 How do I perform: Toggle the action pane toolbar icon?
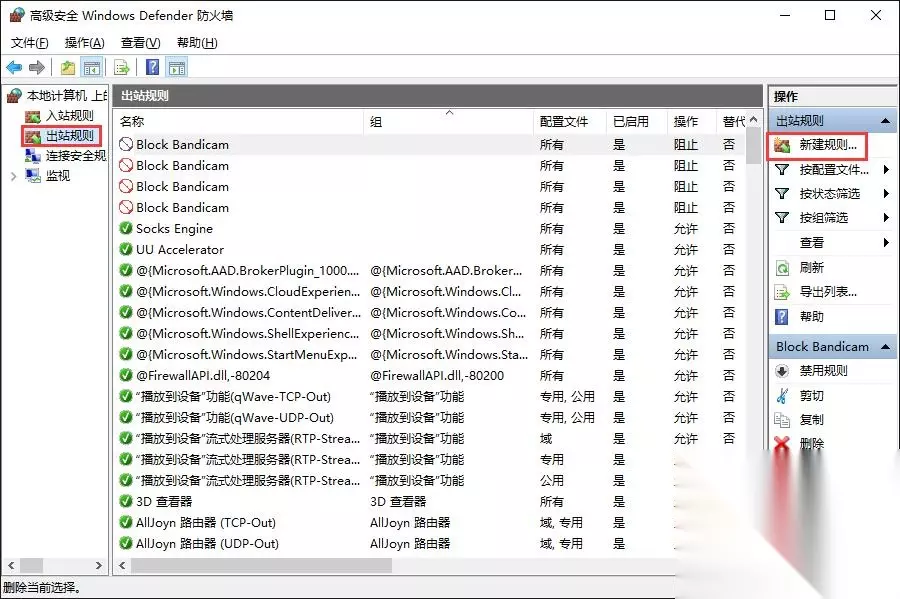click(x=177, y=68)
